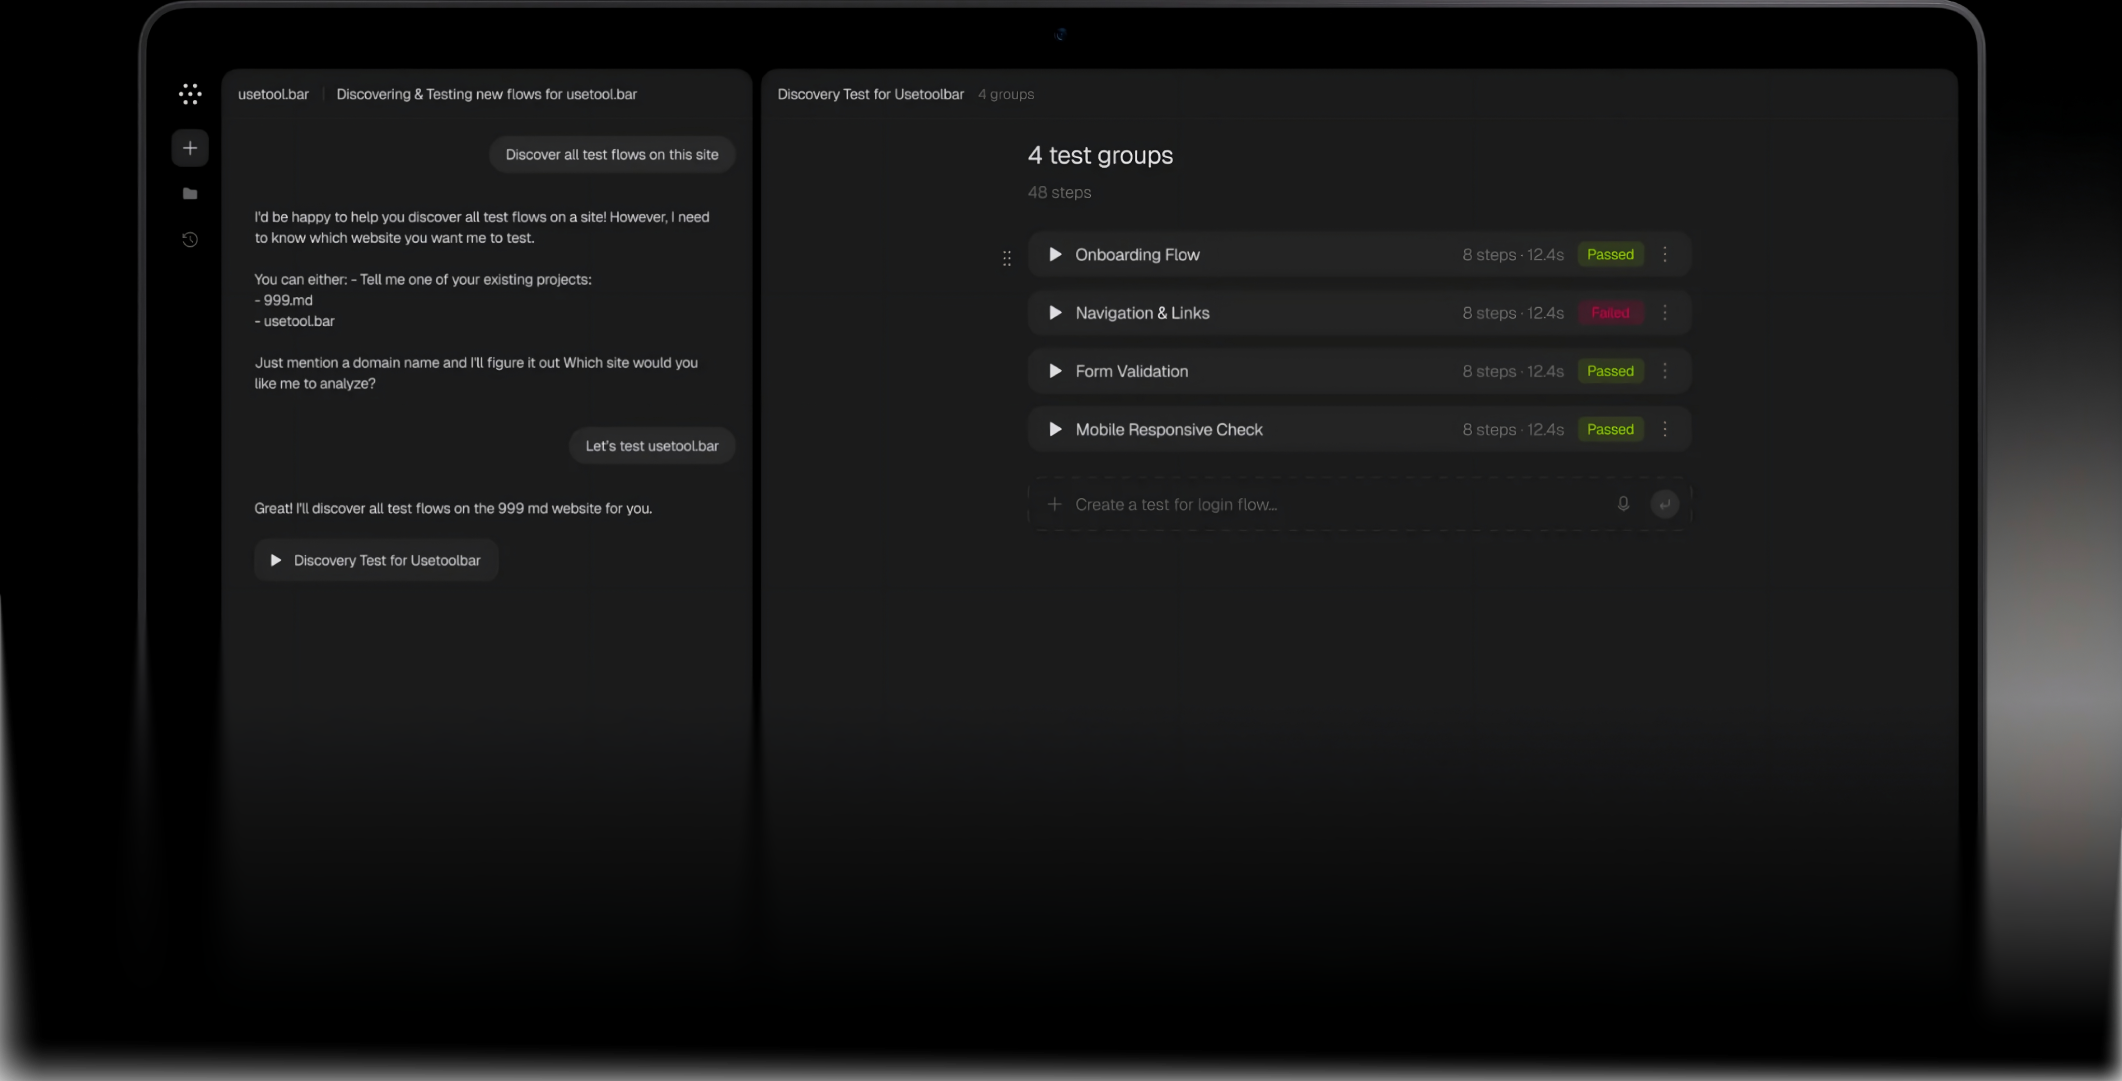This screenshot has width=2122, height=1081.
Task: Click the 48 steps label
Action: pyautogui.click(x=1059, y=192)
